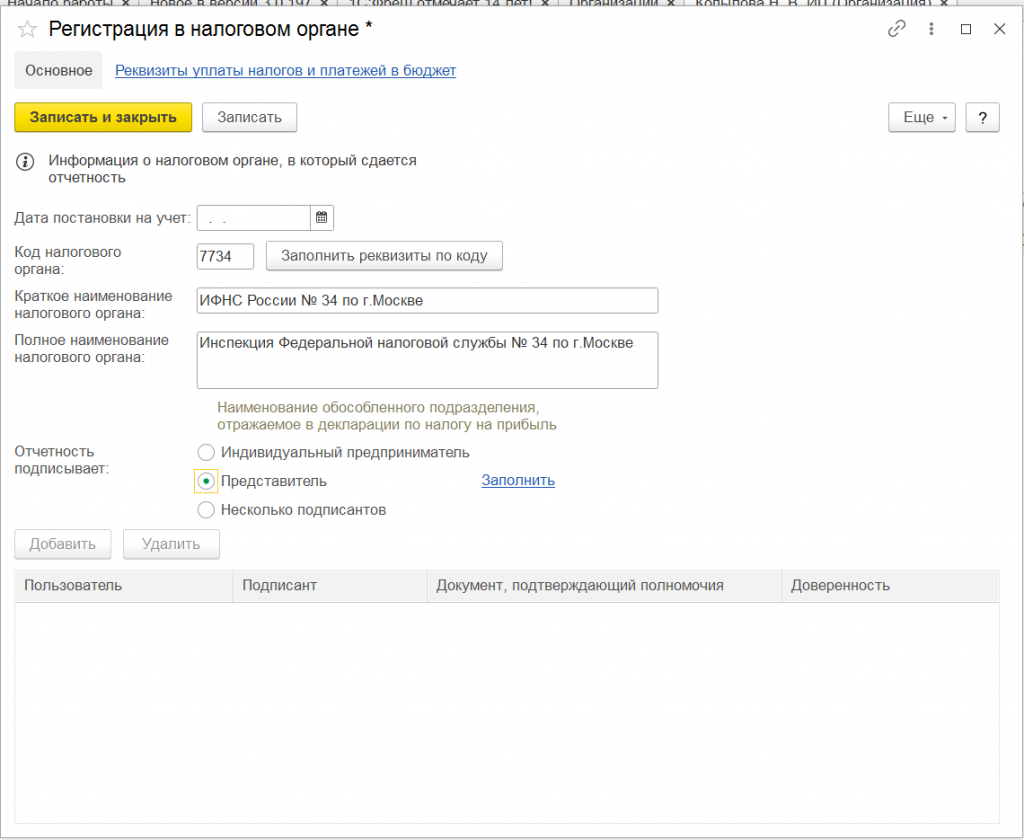
Task: Click the tax authority code field with 7734
Action: (225, 256)
